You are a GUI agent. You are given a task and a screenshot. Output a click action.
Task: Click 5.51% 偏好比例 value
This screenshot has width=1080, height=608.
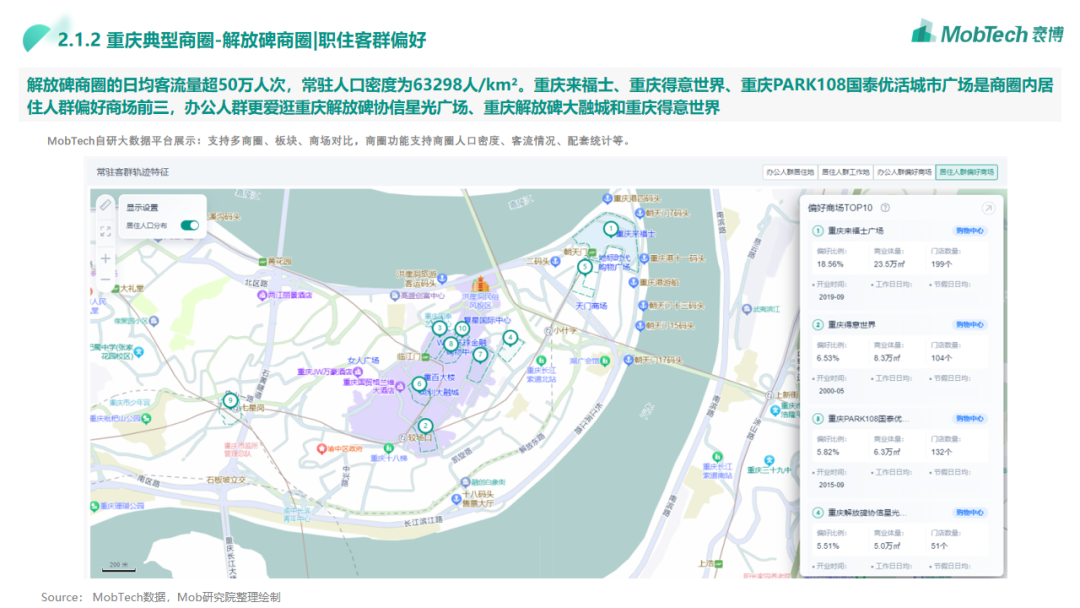coord(828,546)
